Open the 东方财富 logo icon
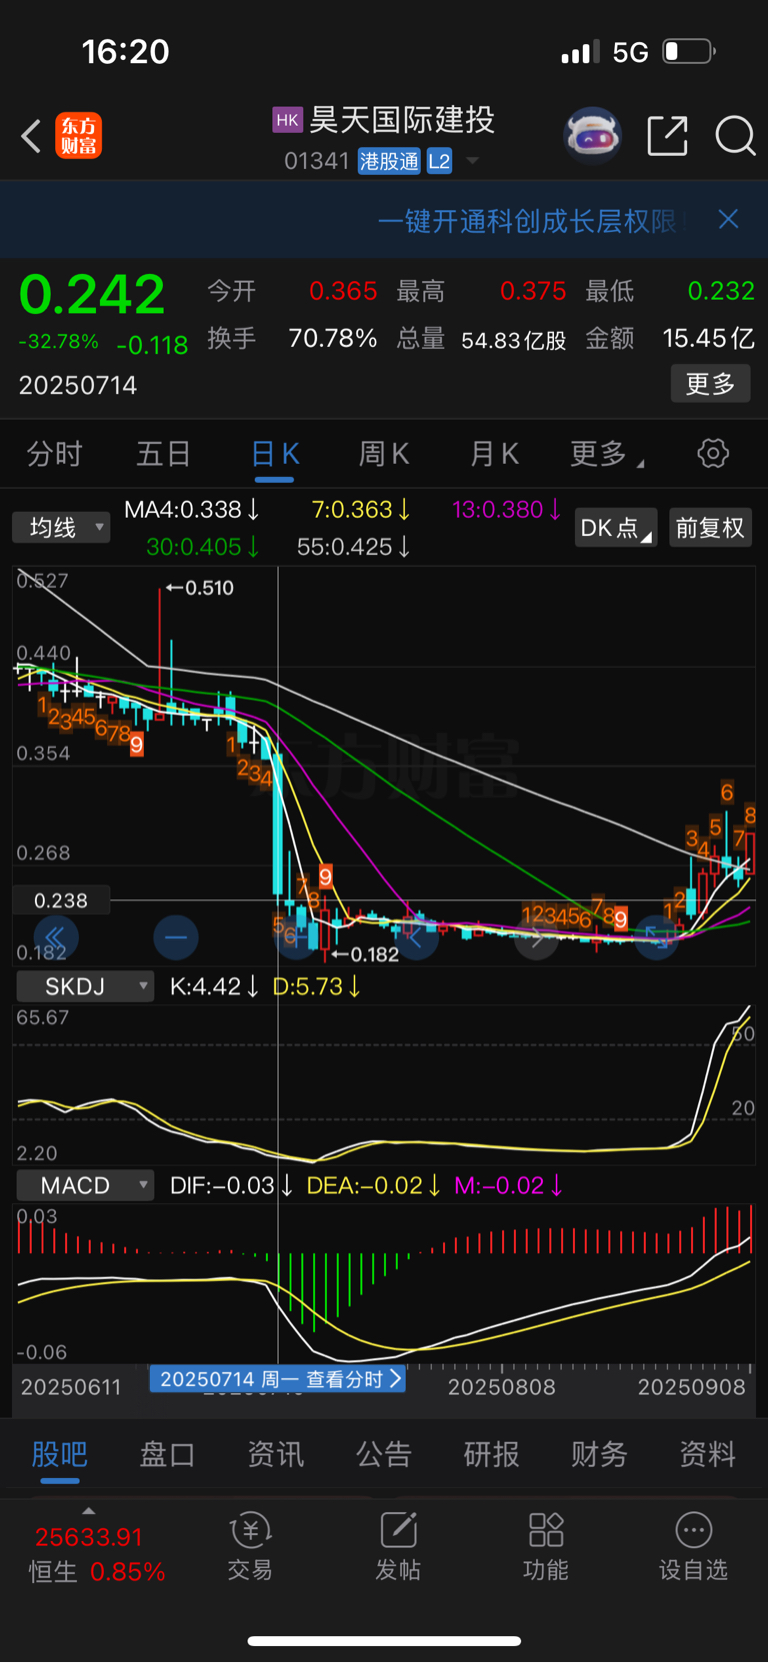 click(x=78, y=135)
